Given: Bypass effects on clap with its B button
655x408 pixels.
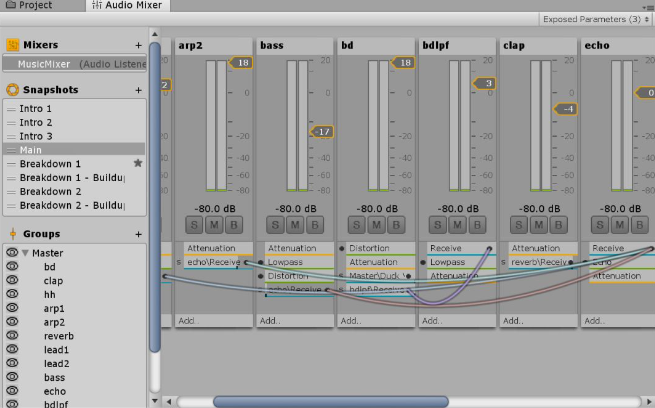Looking at the screenshot, I should (x=557, y=223).
